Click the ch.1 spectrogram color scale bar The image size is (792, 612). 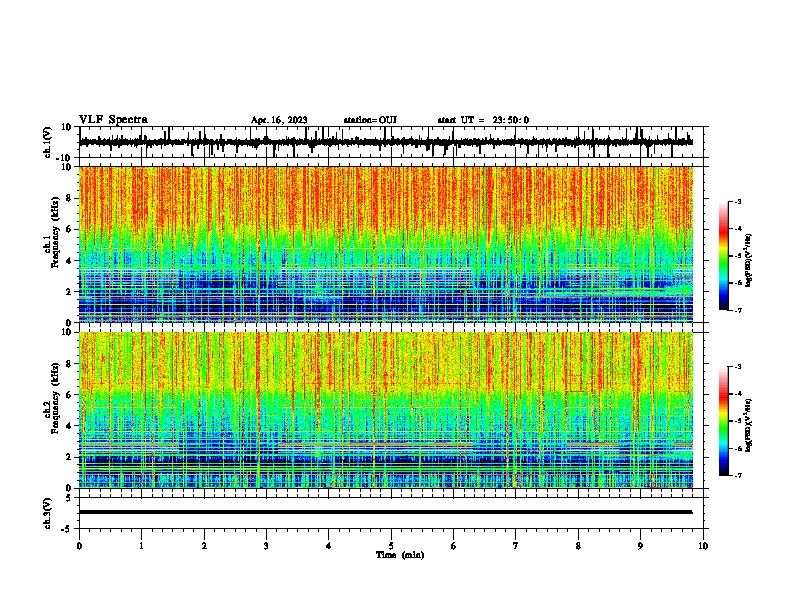tap(723, 256)
